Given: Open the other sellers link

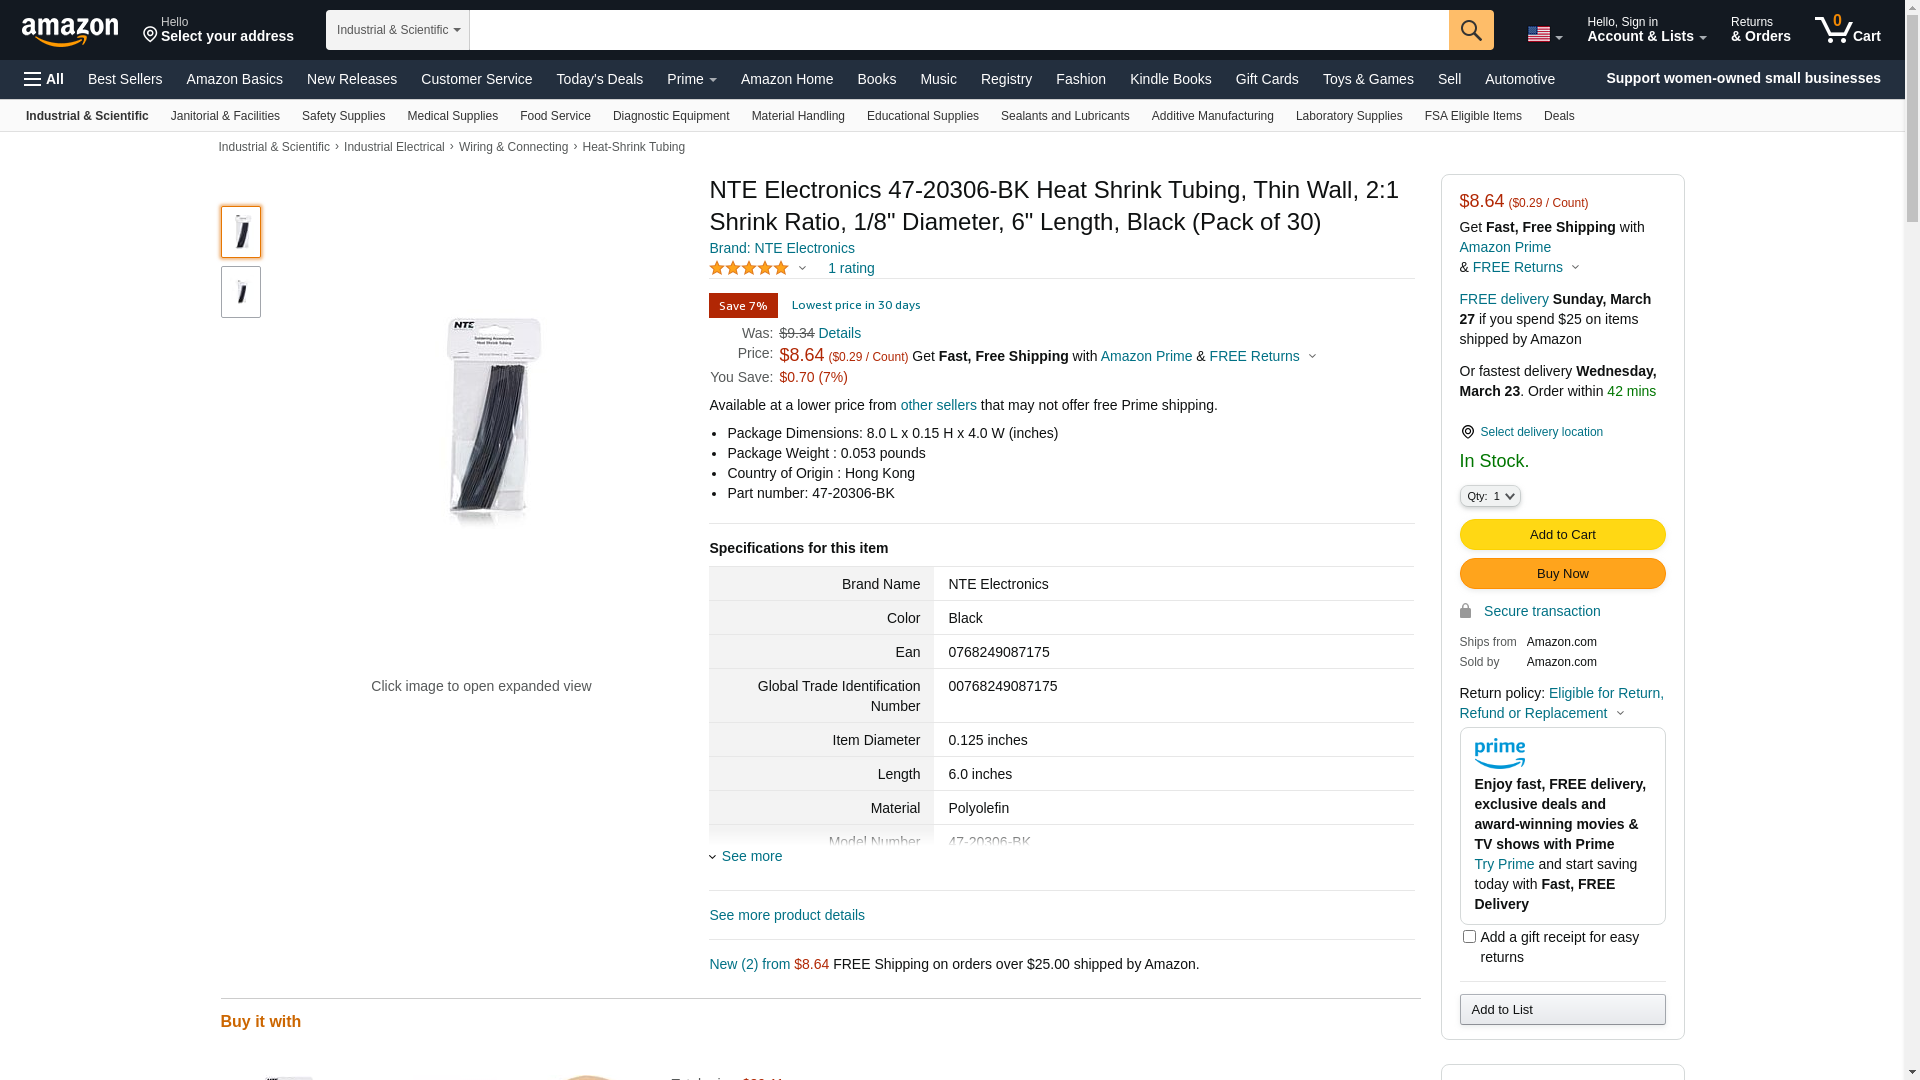Looking at the screenshot, I should tap(938, 405).
